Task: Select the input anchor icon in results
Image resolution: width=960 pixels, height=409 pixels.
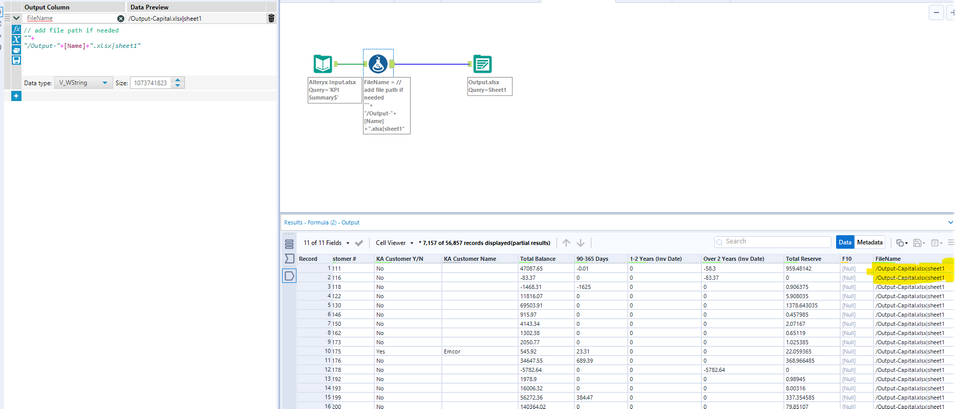Action: [x=289, y=260]
